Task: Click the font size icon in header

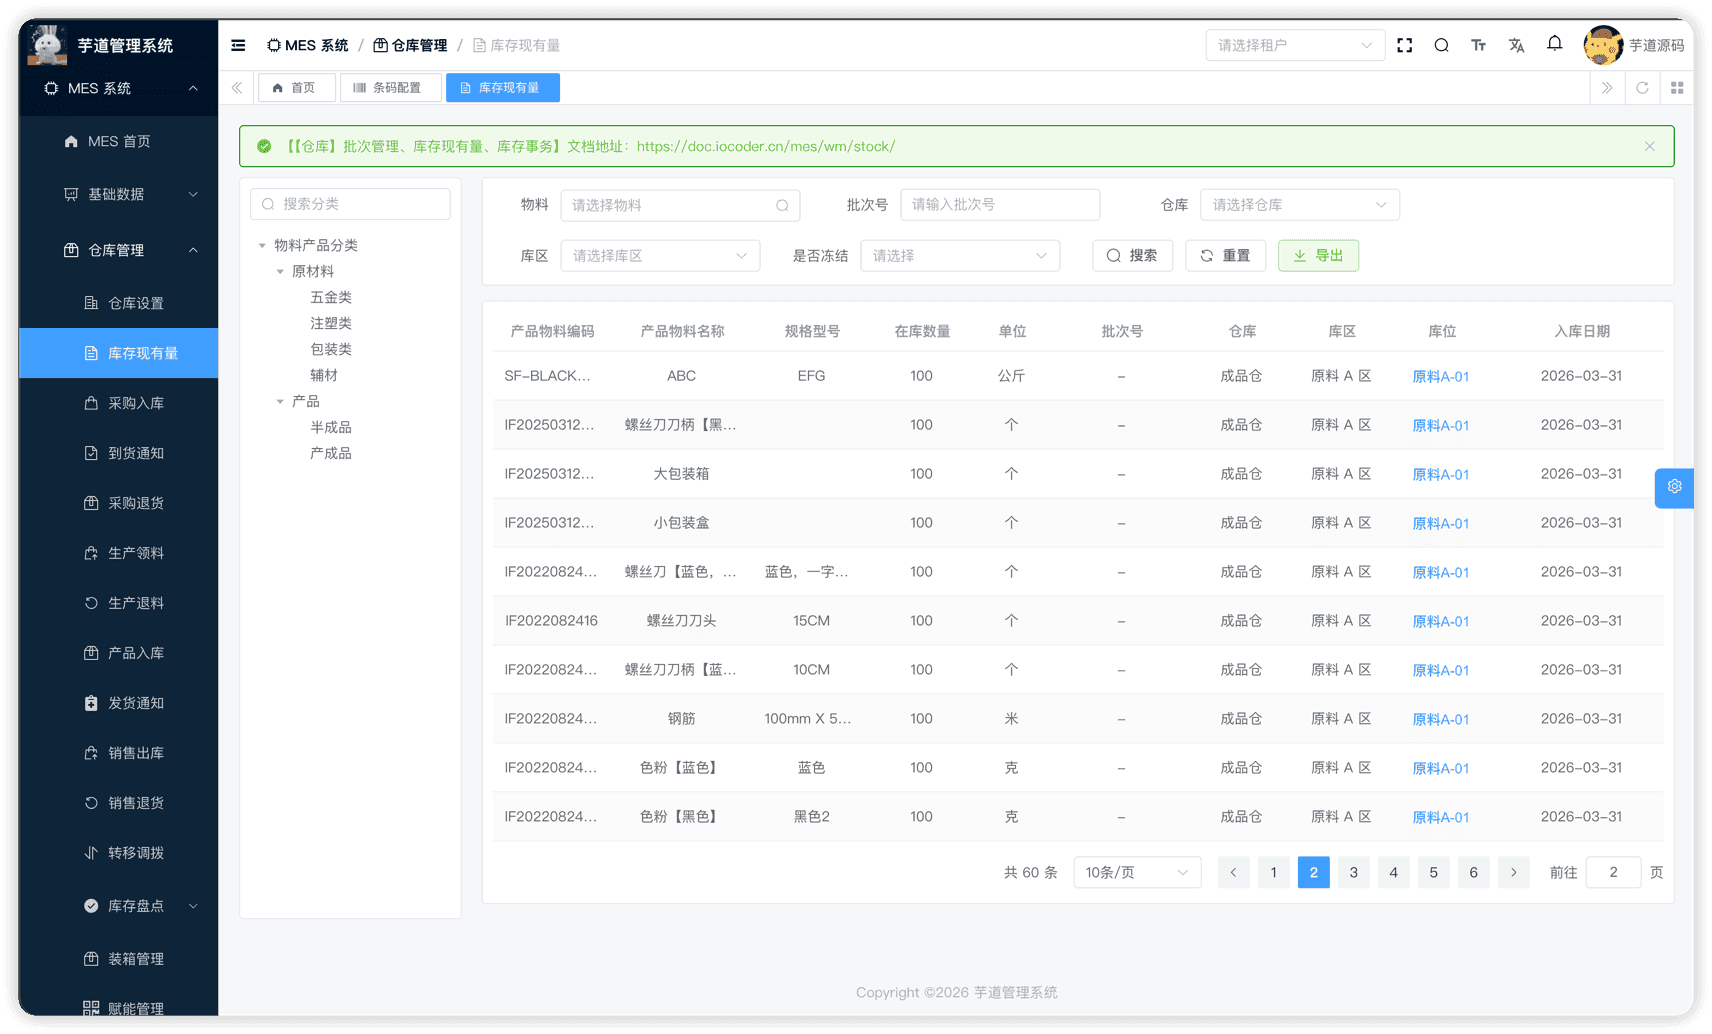Action: coord(1478,45)
